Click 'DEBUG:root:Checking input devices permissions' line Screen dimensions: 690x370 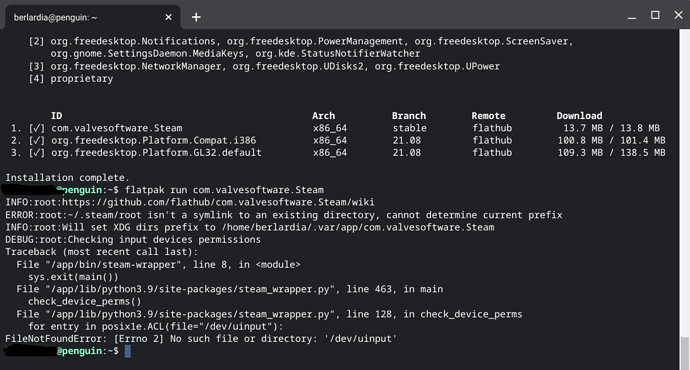(x=133, y=239)
